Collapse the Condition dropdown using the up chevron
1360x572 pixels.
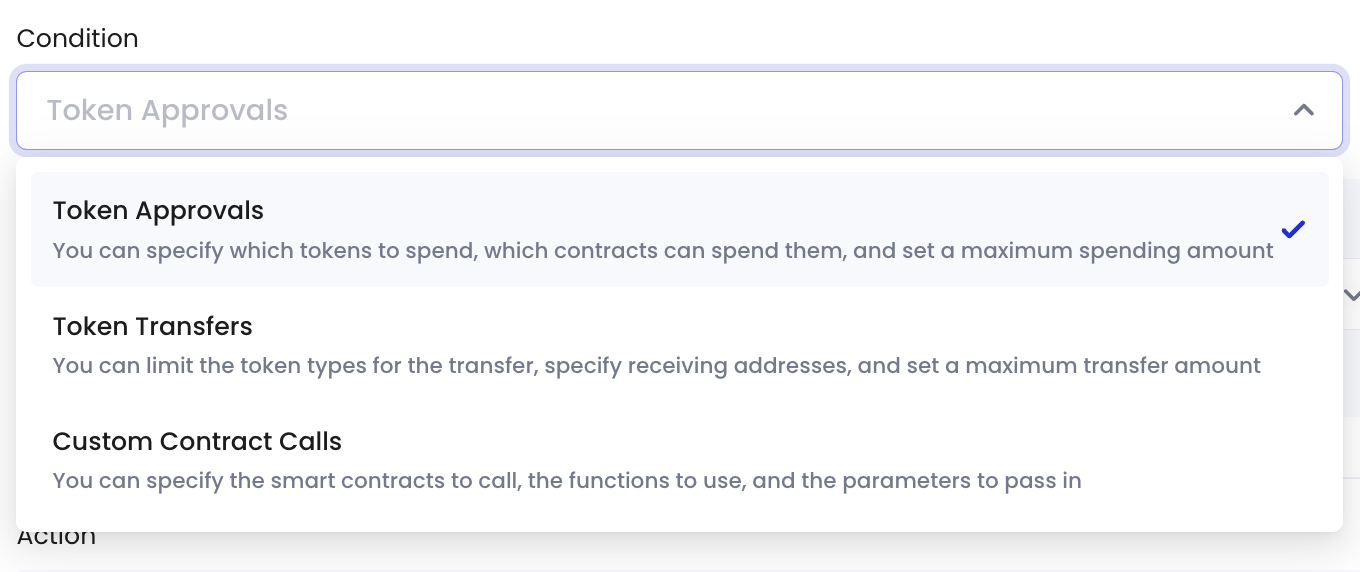point(1303,111)
